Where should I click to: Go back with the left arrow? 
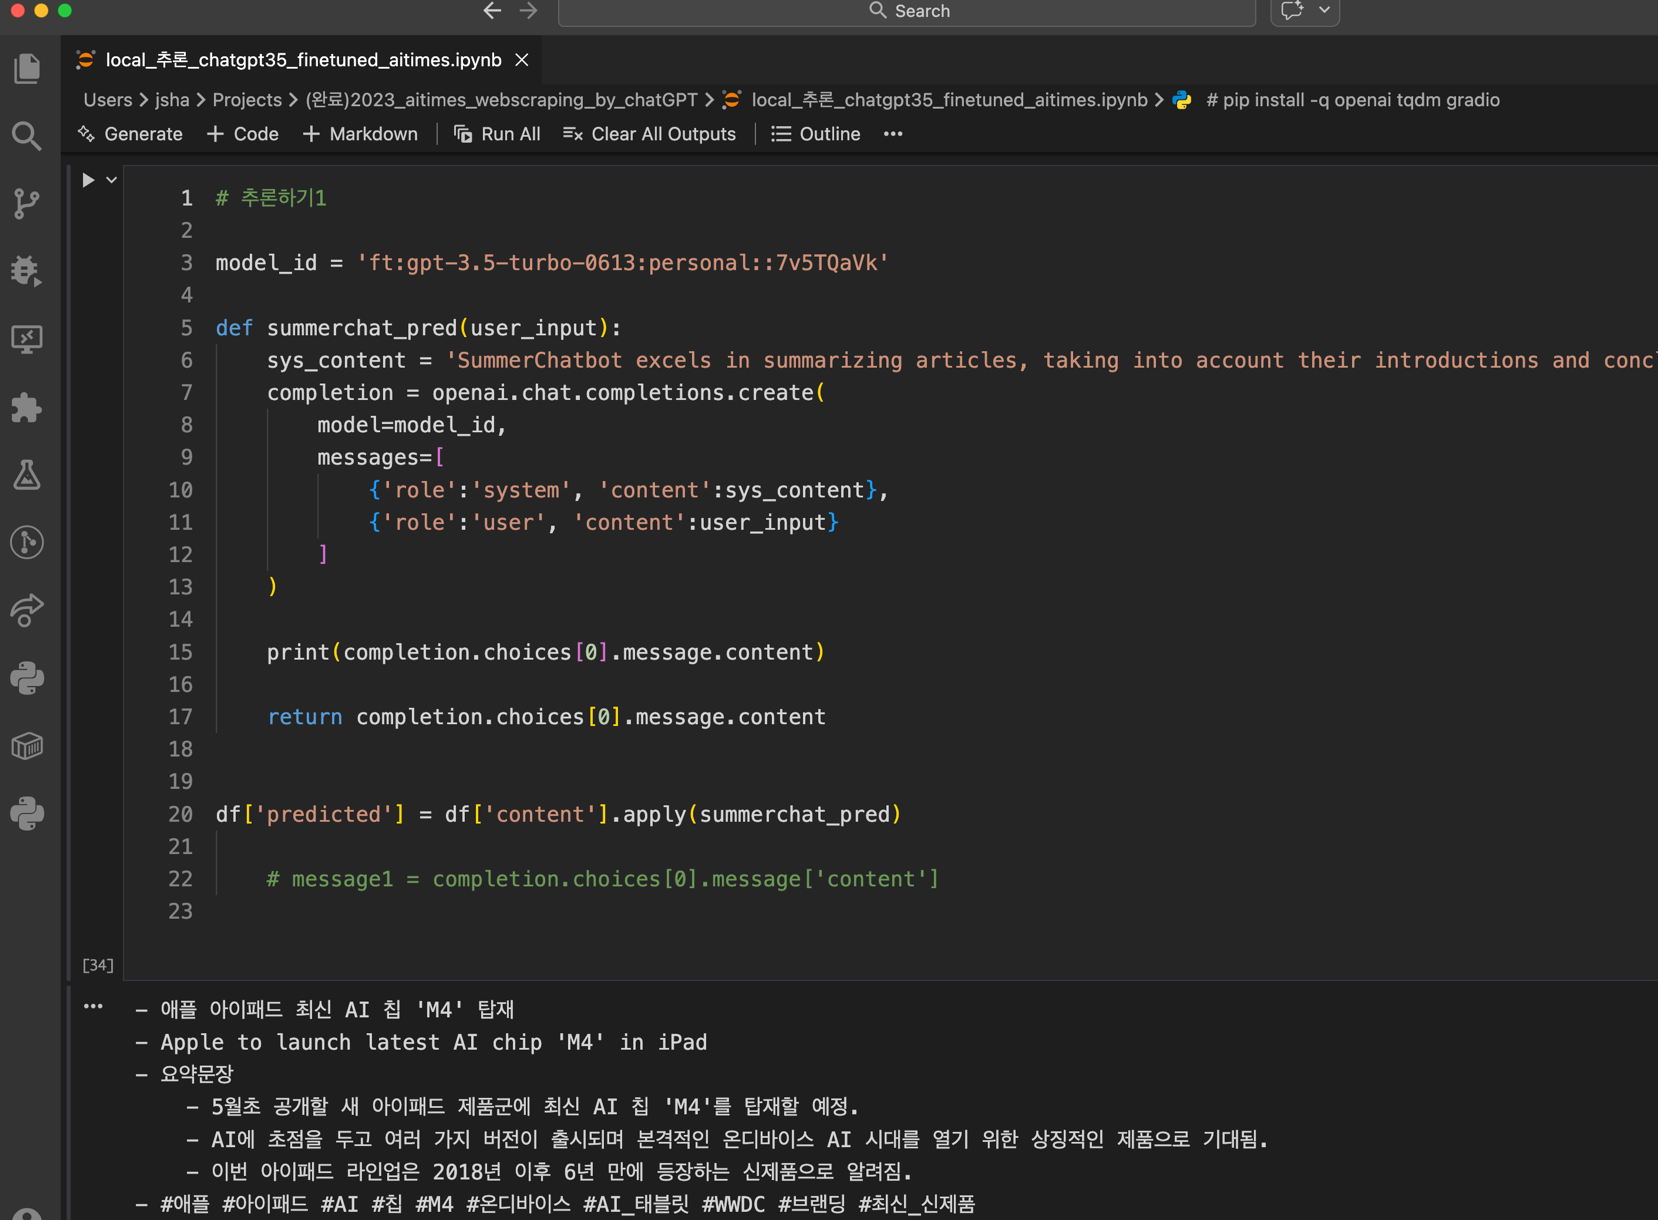point(492,11)
